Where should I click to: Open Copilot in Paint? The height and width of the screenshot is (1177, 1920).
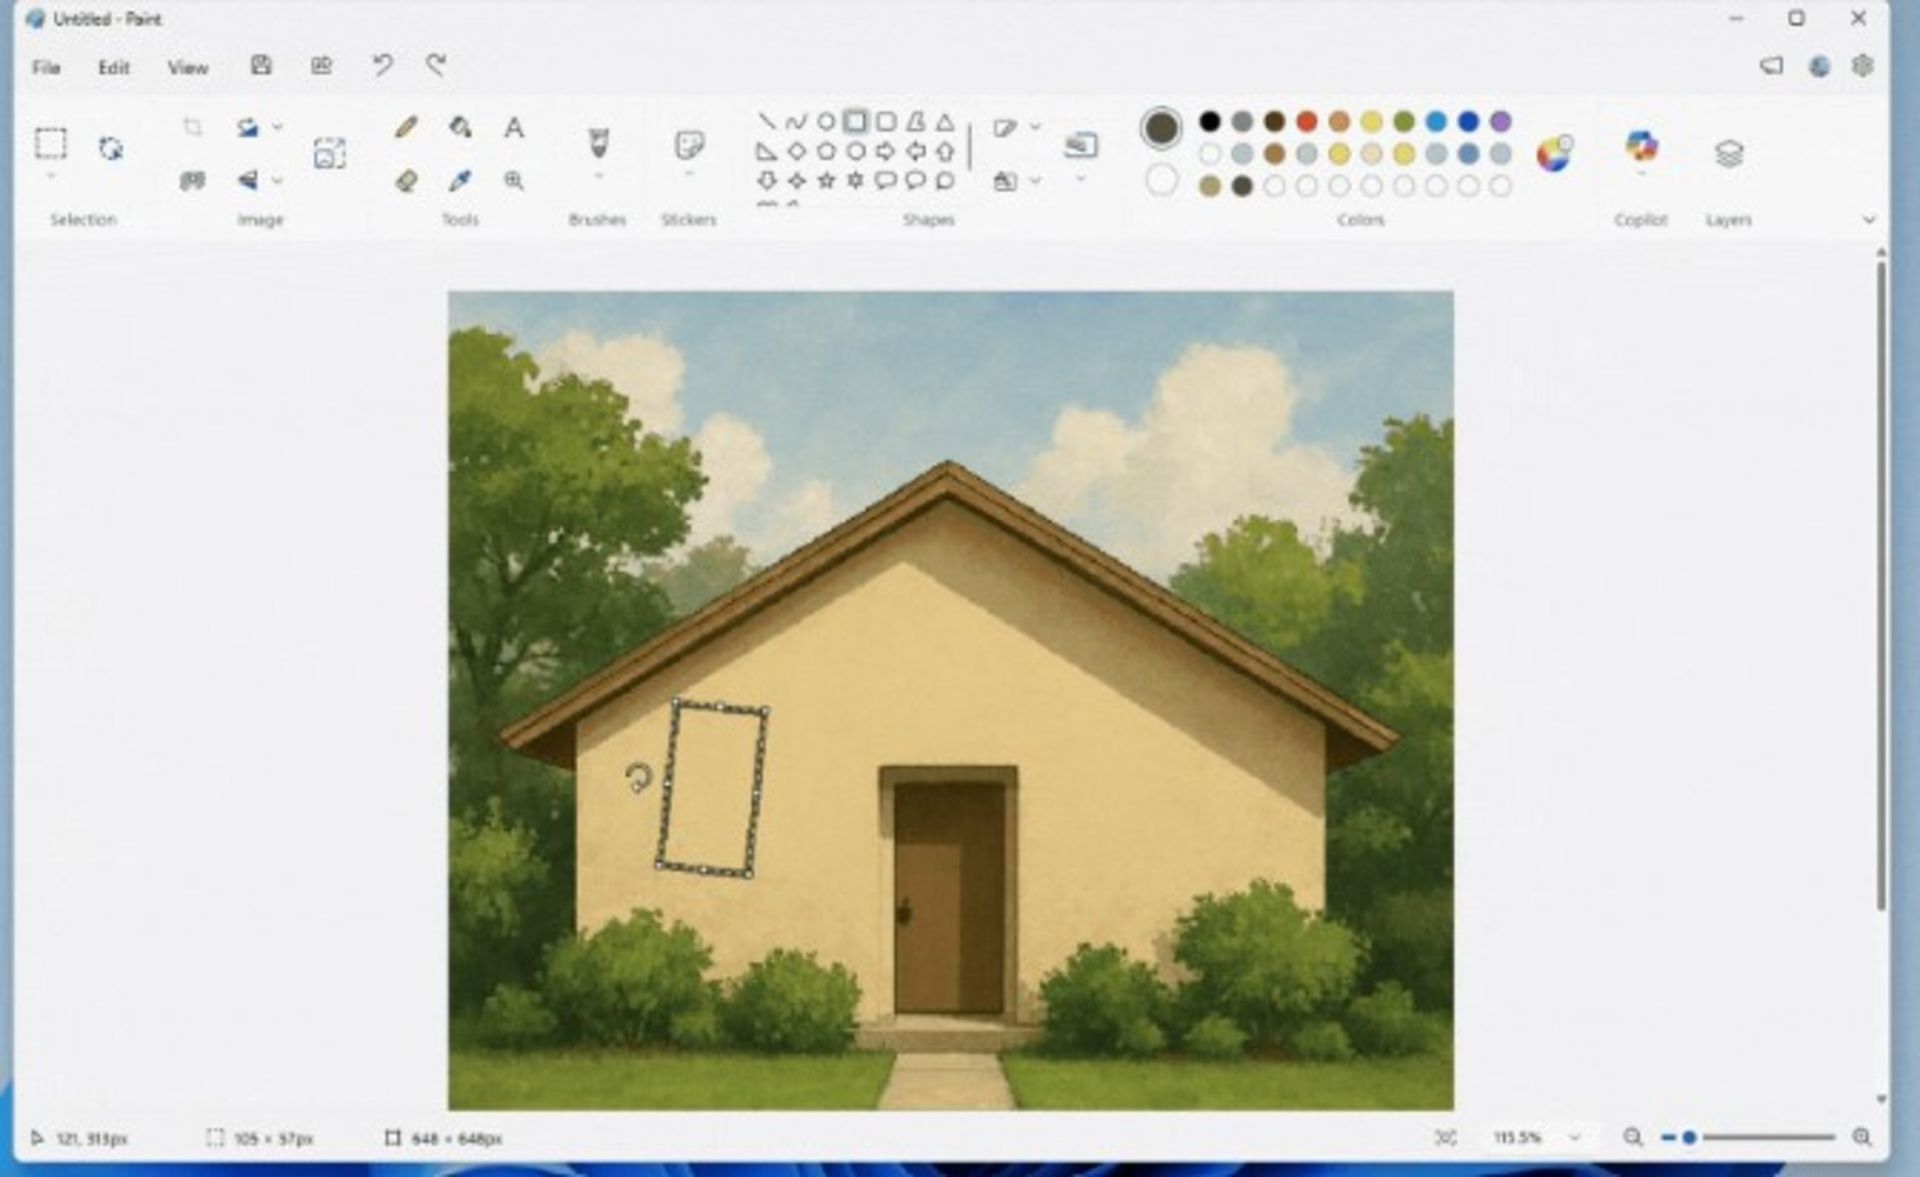pyautogui.click(x=1643, y=150)
